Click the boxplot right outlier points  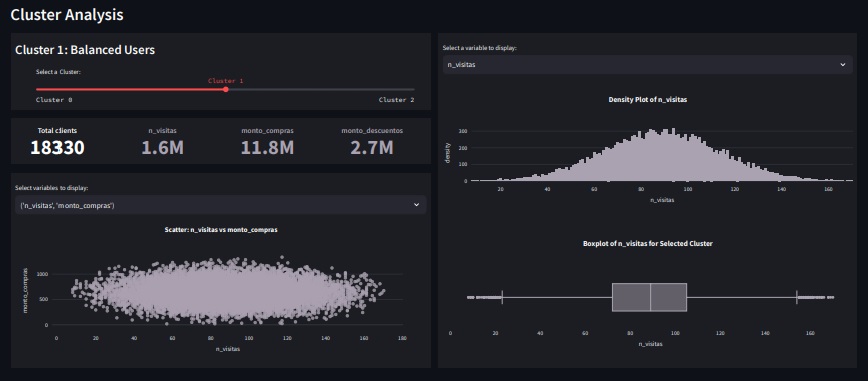pyautogui.click(x=815, y=297)
